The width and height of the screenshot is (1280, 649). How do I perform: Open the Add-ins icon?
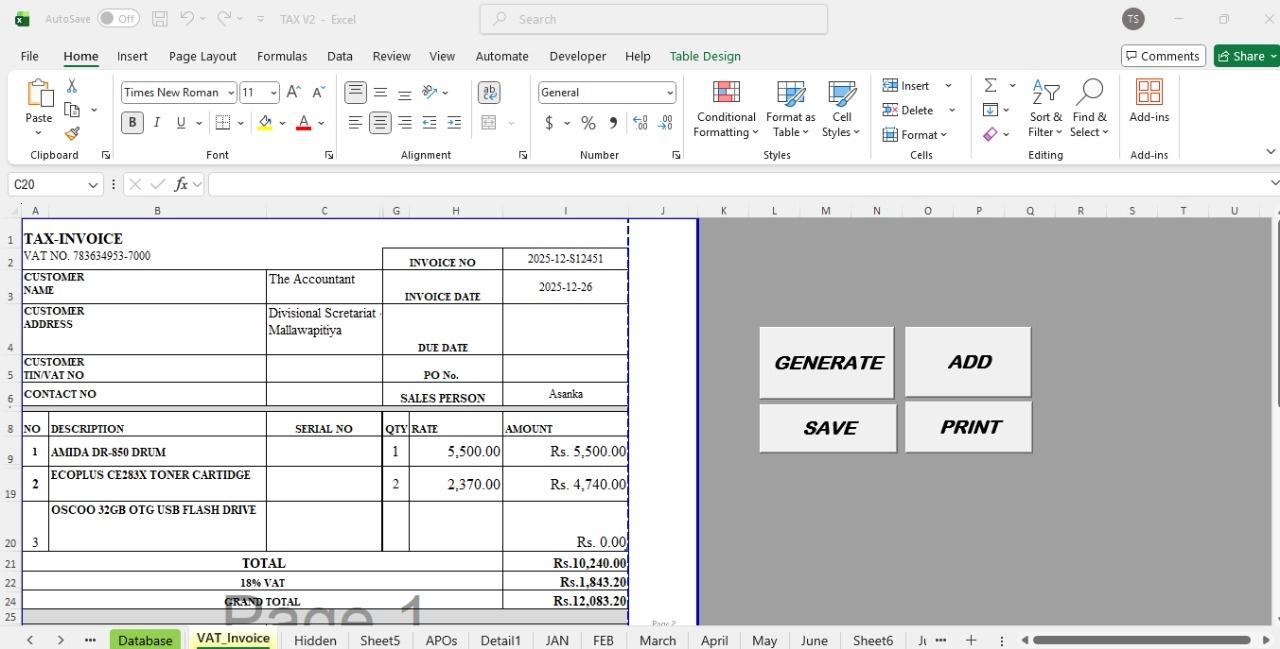click(1149, 100)
